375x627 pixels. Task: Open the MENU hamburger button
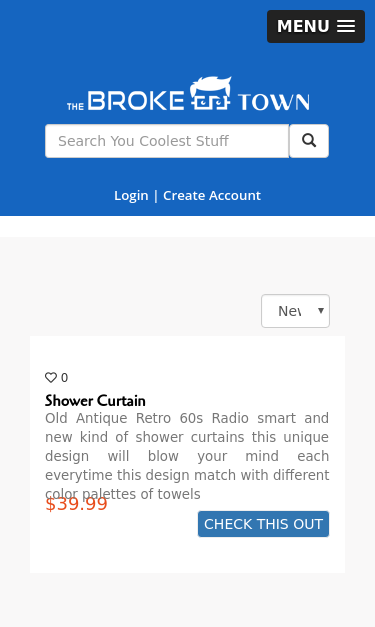point(316,26)
